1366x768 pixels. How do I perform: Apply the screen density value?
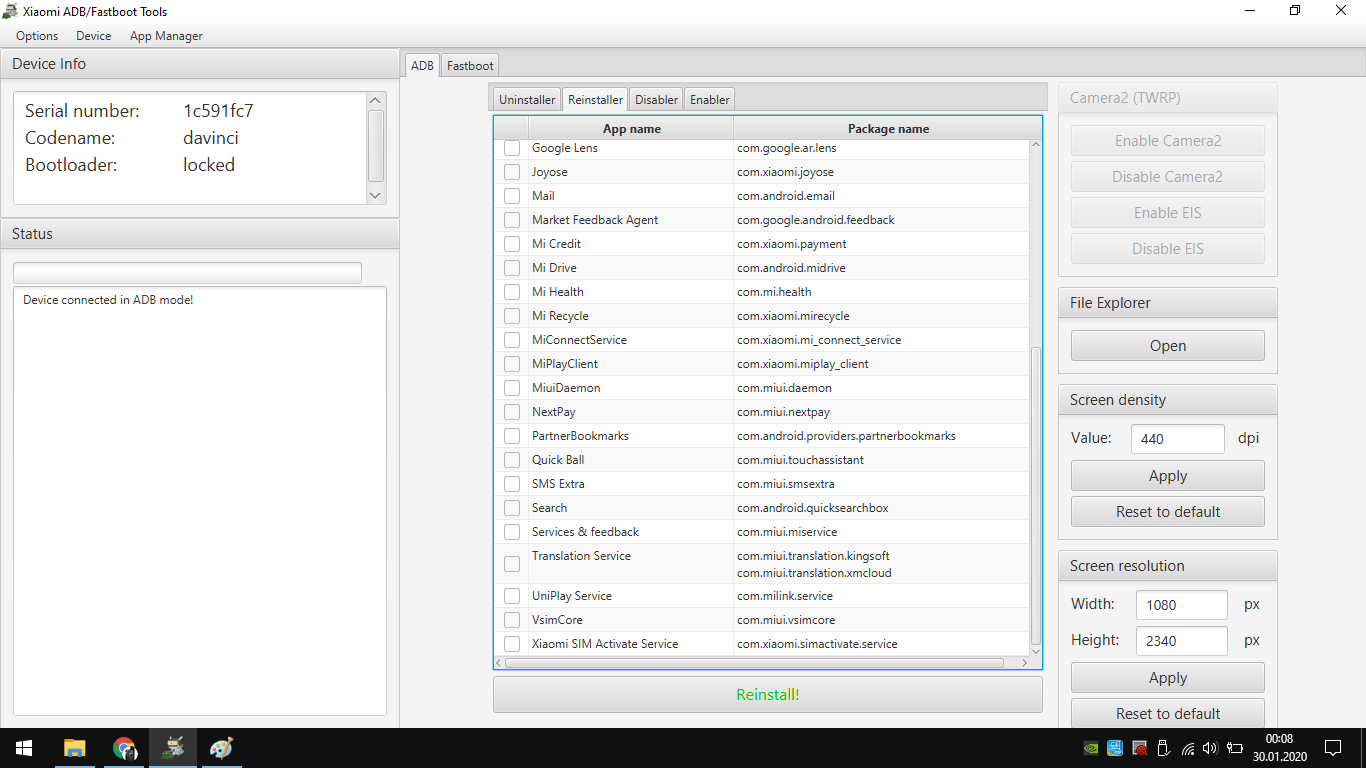[x=1167, y=476]
